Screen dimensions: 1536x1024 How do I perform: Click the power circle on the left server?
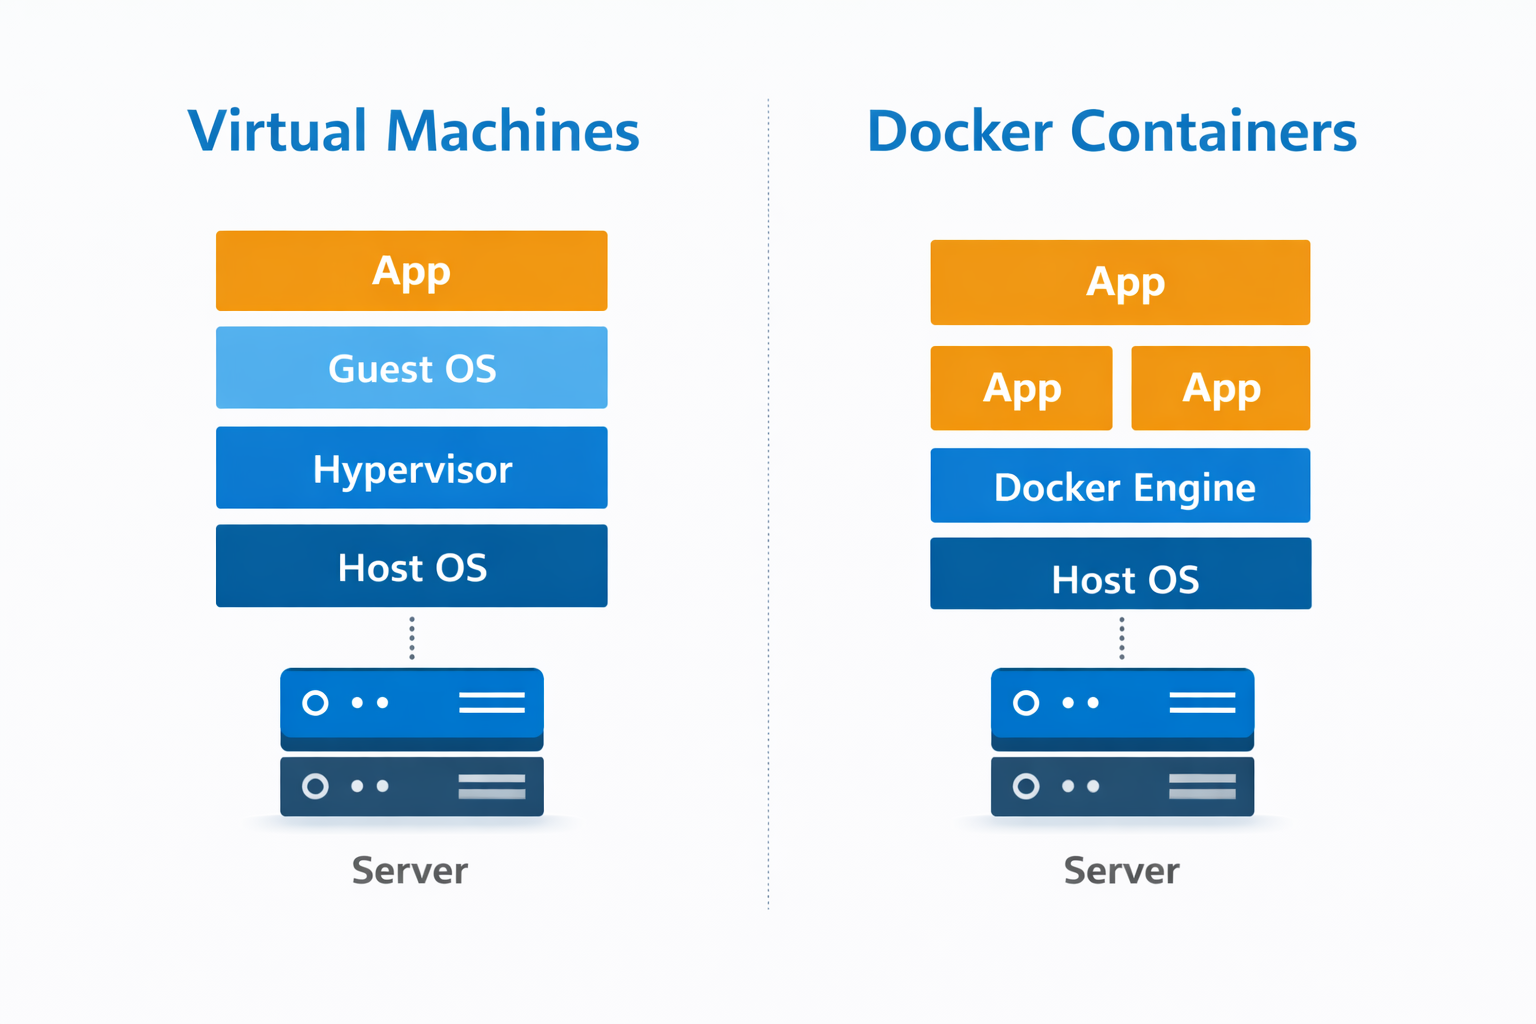[317, 703]
